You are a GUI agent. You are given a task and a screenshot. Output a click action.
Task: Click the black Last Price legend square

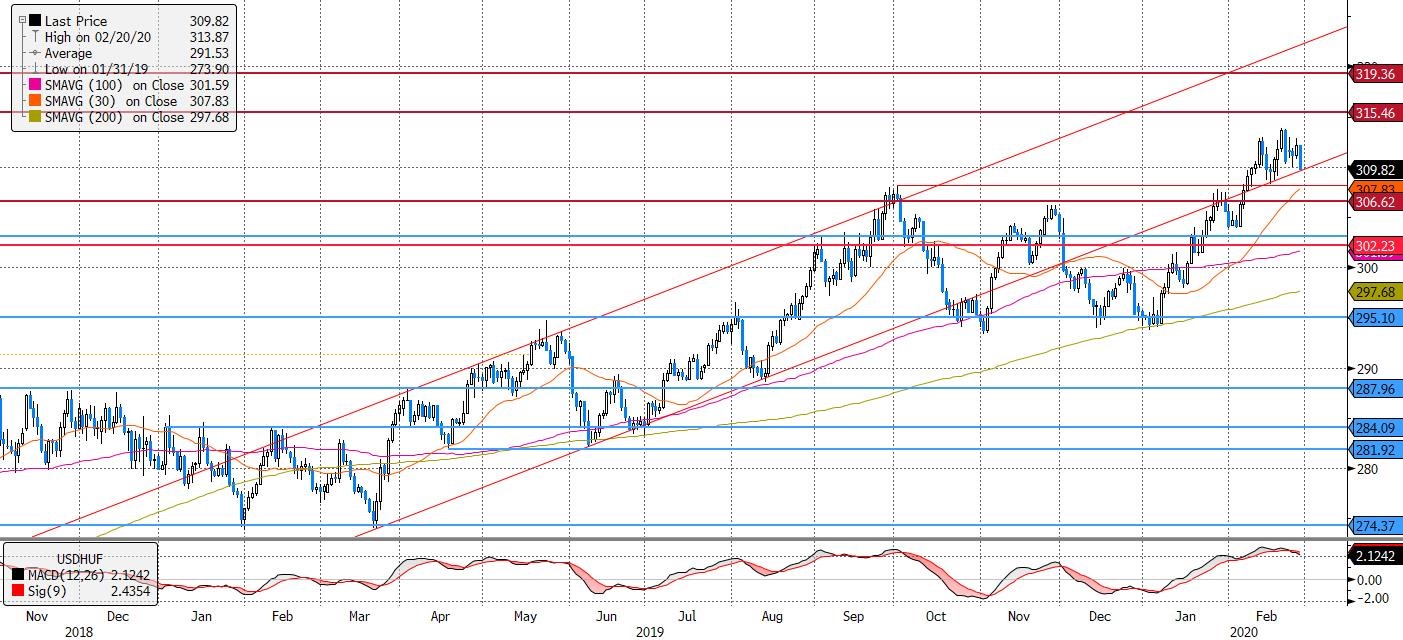click(x=35, y=21)
